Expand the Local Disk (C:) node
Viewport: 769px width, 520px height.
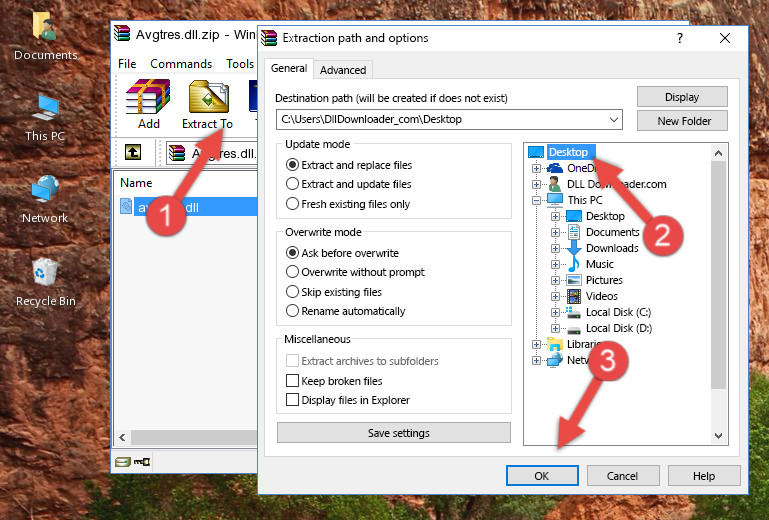(555, 312)
